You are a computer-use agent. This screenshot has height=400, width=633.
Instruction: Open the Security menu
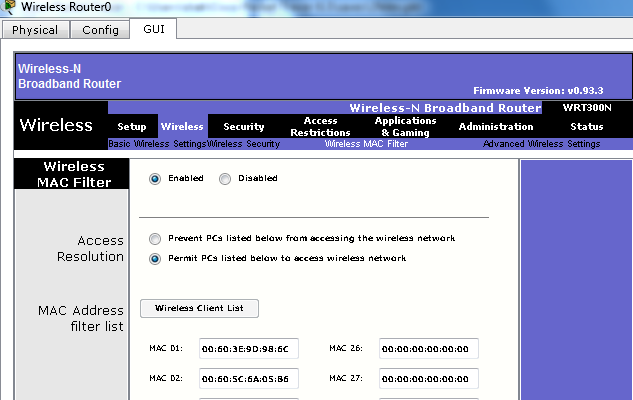click(x=244, y=127)
